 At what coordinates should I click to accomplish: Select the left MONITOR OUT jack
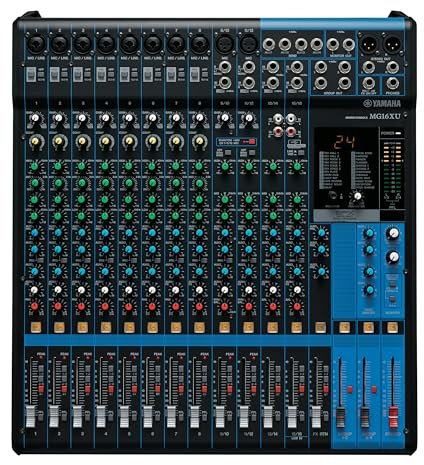point(333,44)
